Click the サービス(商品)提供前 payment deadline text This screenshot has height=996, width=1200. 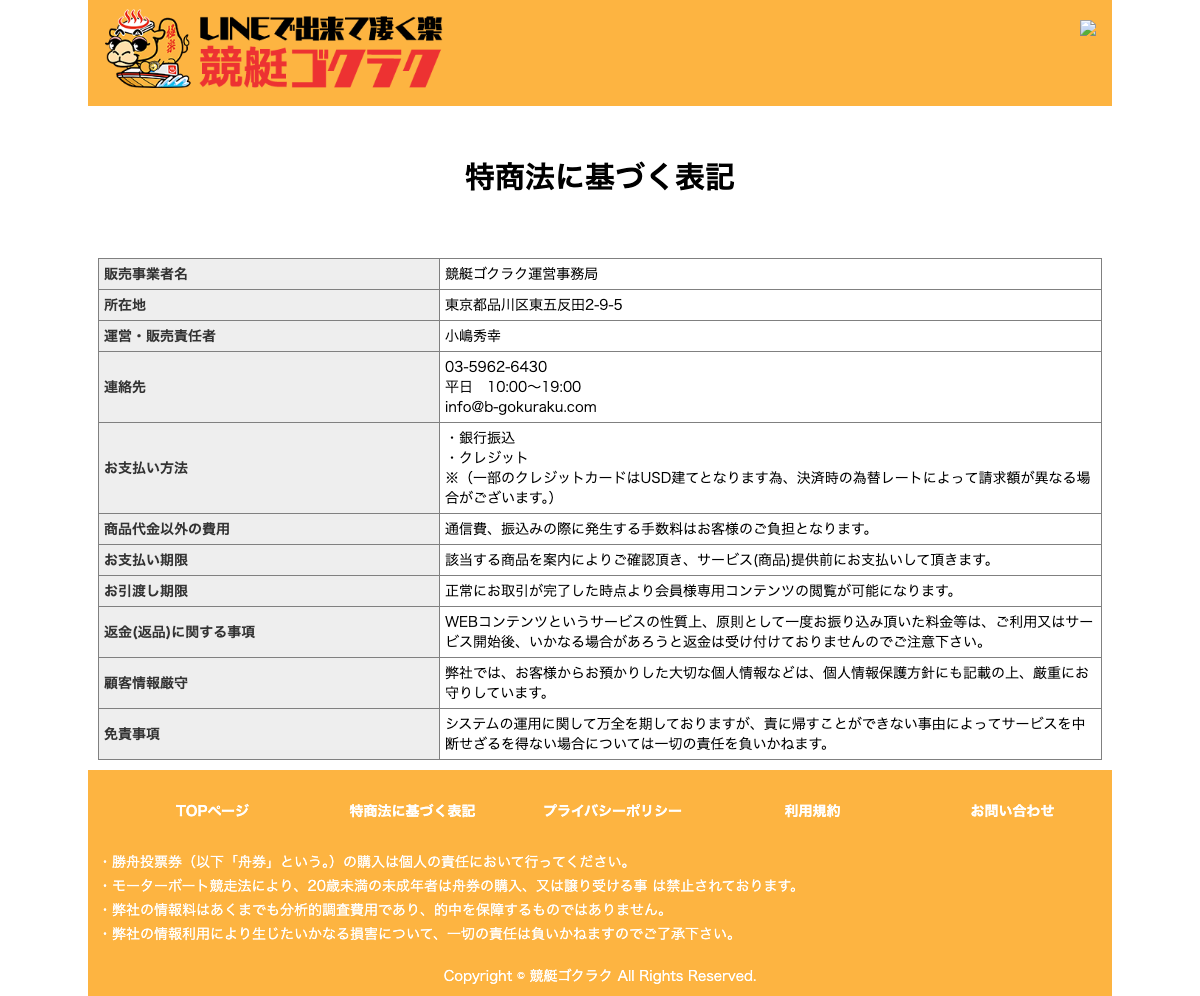point(719,560)
